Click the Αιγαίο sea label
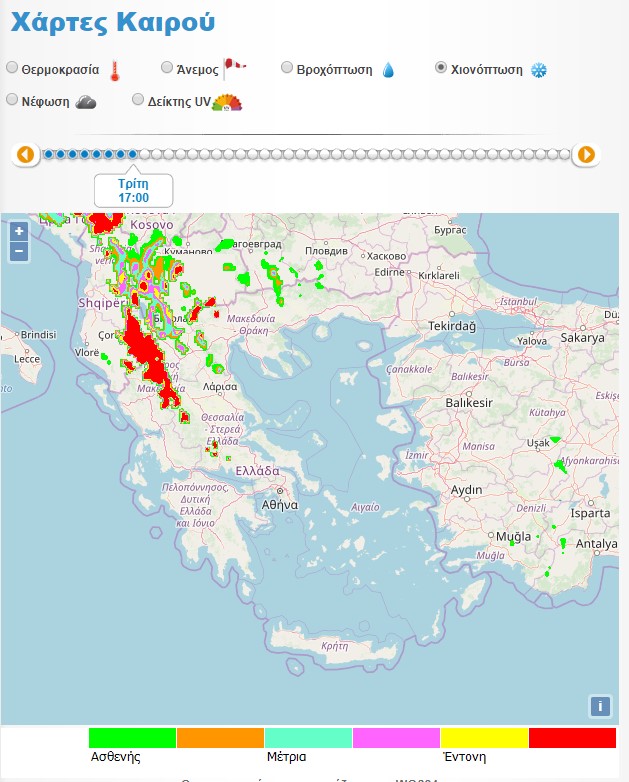This screenshot has width=629, height=782. [x=365, y=507]
